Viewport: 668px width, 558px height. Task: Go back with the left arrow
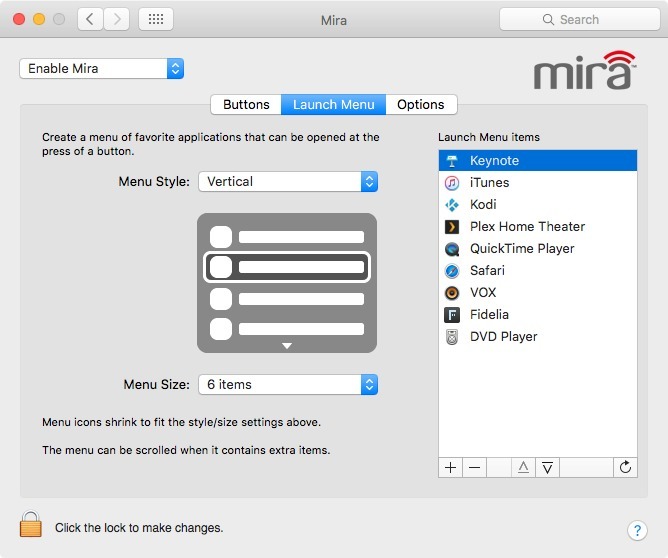(90, 19)
